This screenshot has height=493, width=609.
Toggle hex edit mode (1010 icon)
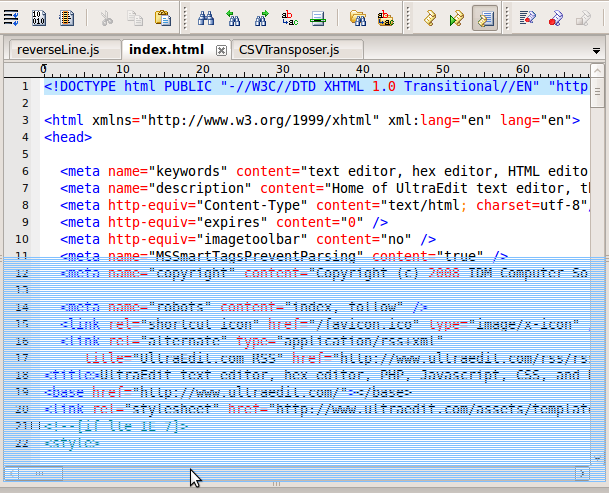pos(39,18)
